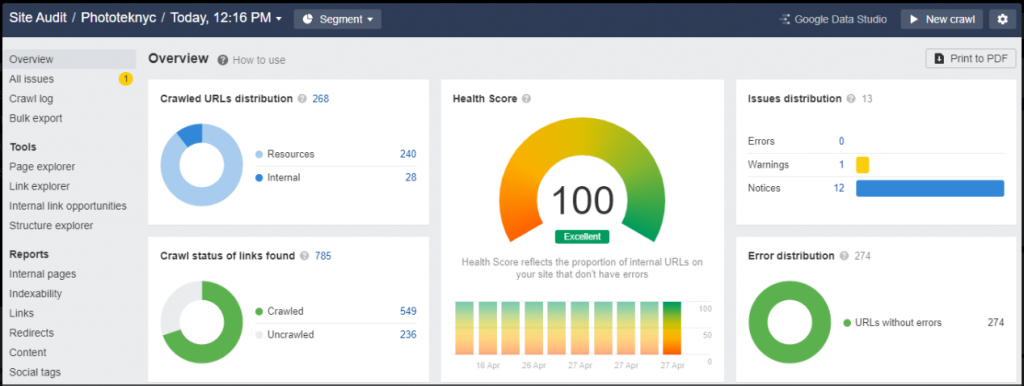Click the Excellent score label
This screenshot has width=1024, height=386.
coord(582,236)
